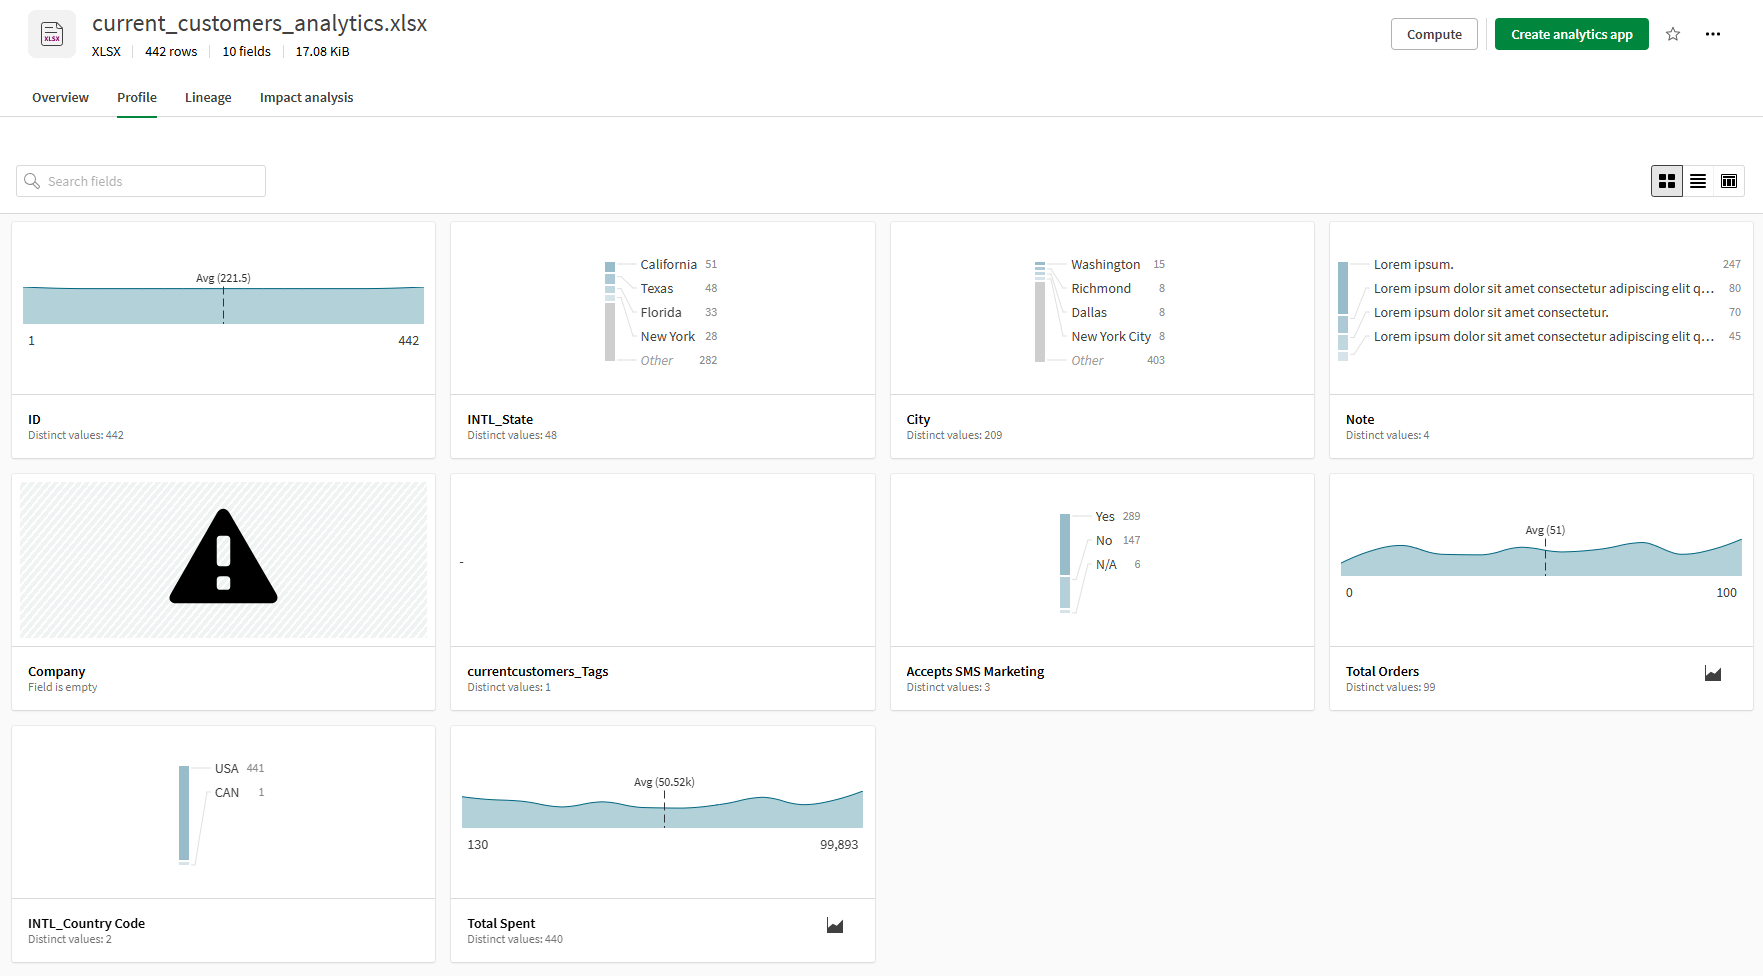
Task: Expand the Other group under INTL_State
Action: coord(657,360)
